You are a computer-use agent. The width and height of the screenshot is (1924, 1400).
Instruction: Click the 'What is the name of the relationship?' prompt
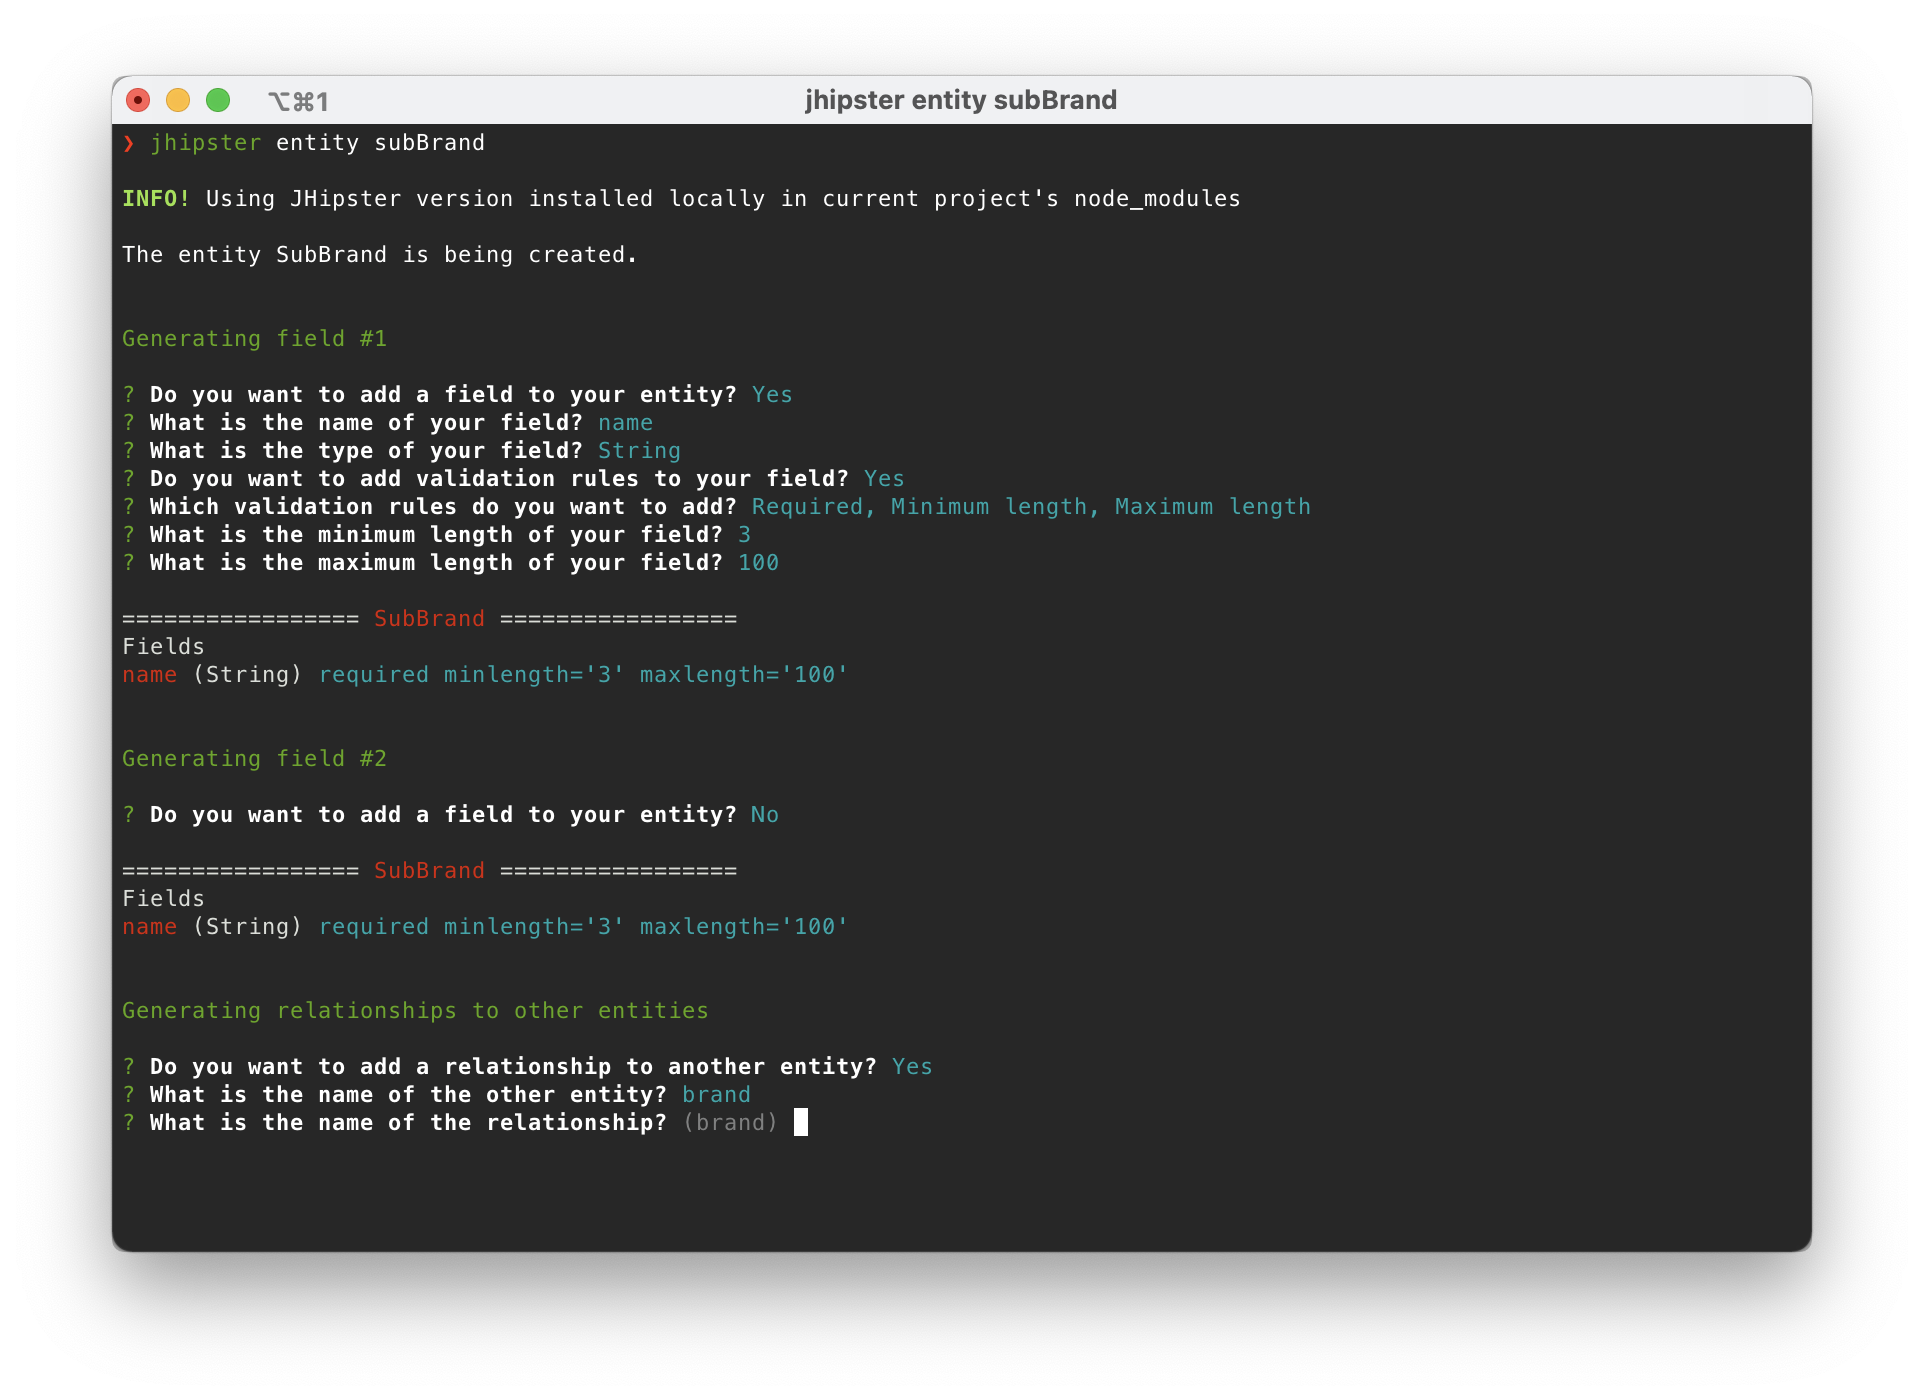408,1123
